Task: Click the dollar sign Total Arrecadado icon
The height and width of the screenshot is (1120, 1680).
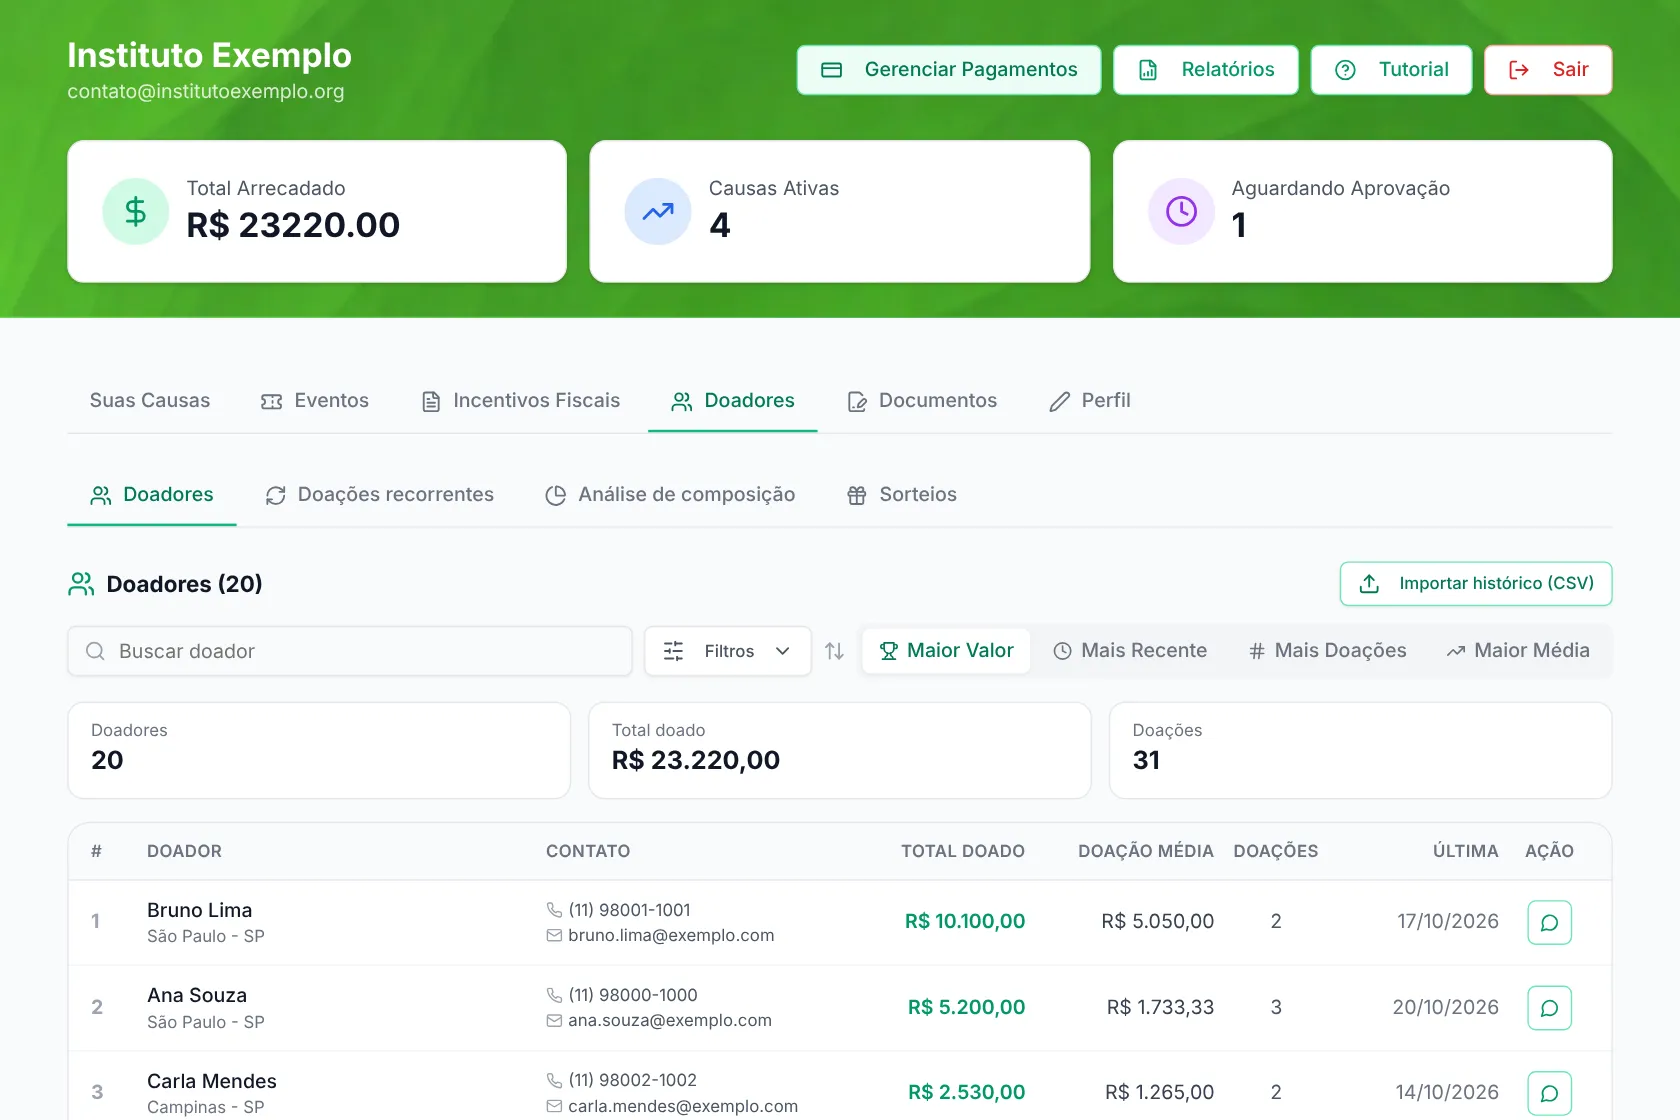Action: tap(135, 211)
